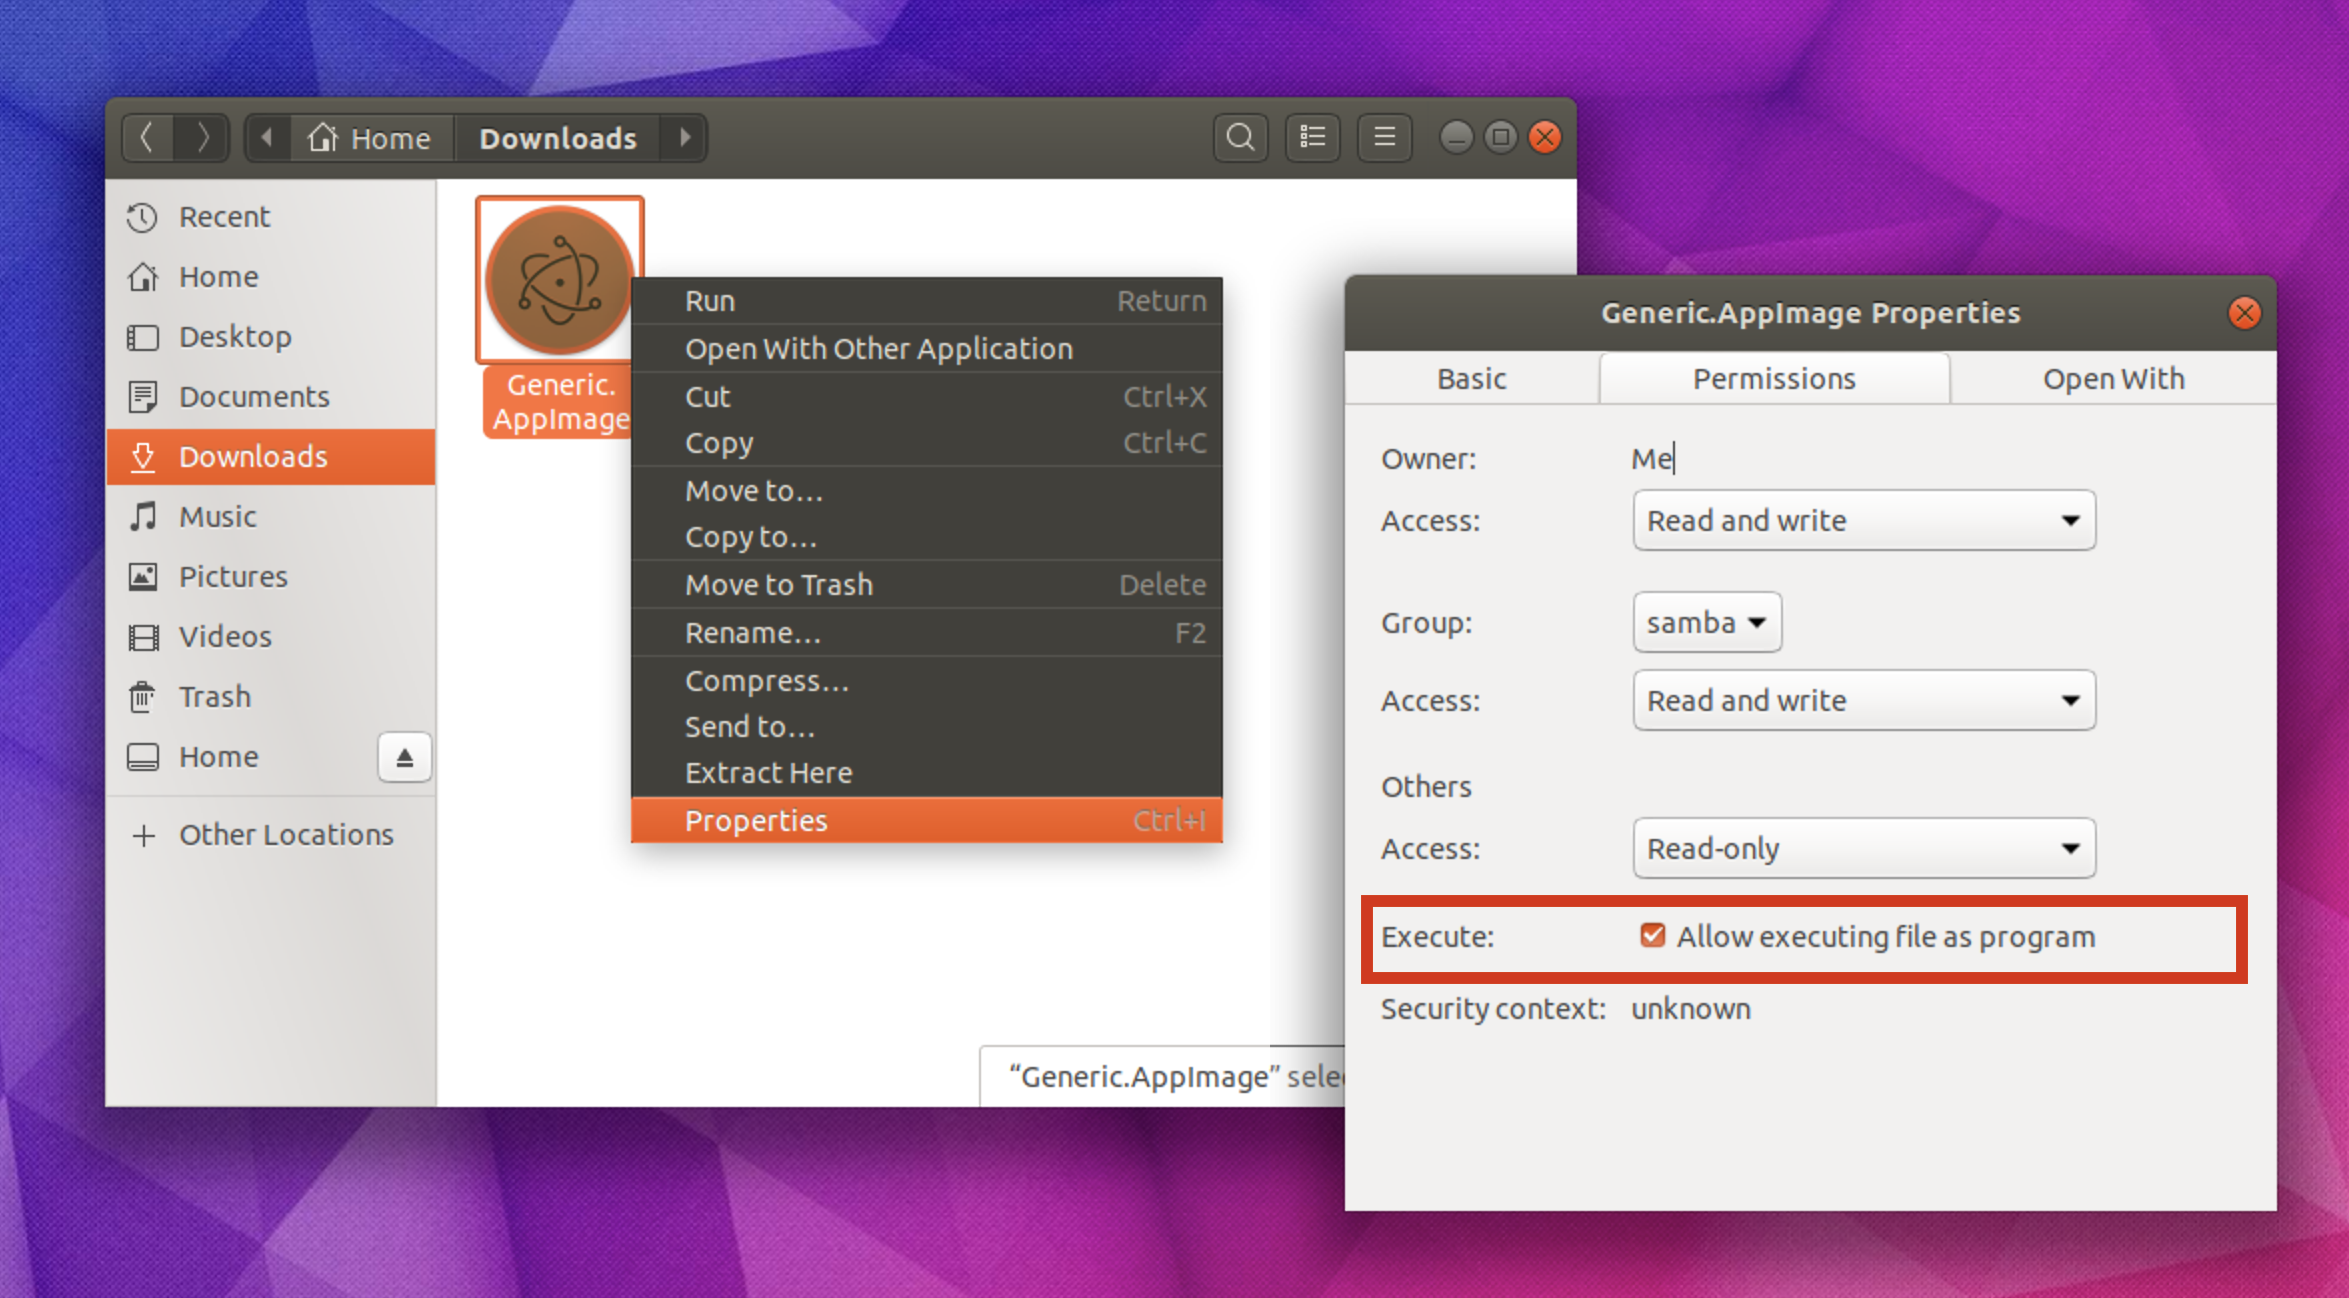Expand the Group access dropdown
The image size is (2349, 1298).
point(1863,700)
